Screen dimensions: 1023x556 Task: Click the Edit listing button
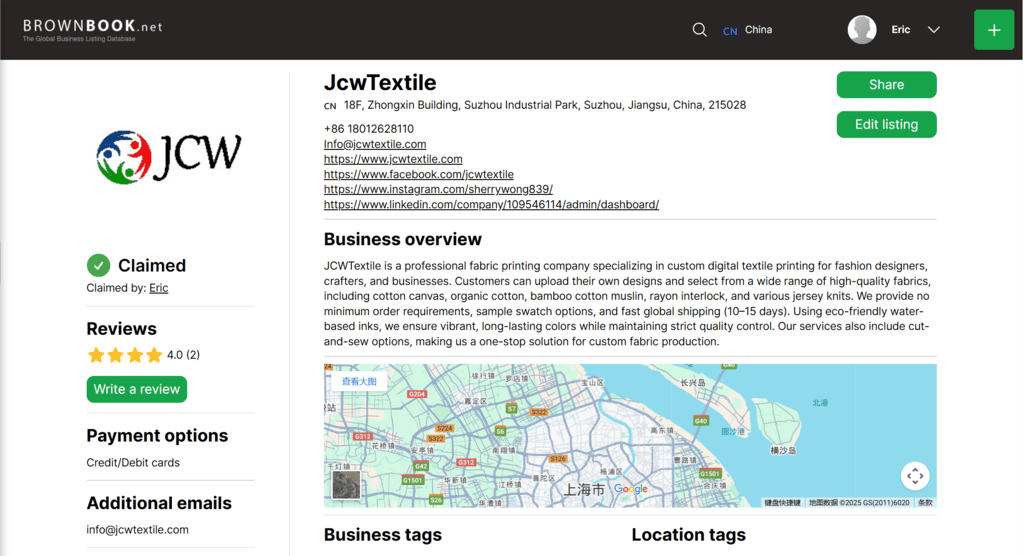click(886, 125)
